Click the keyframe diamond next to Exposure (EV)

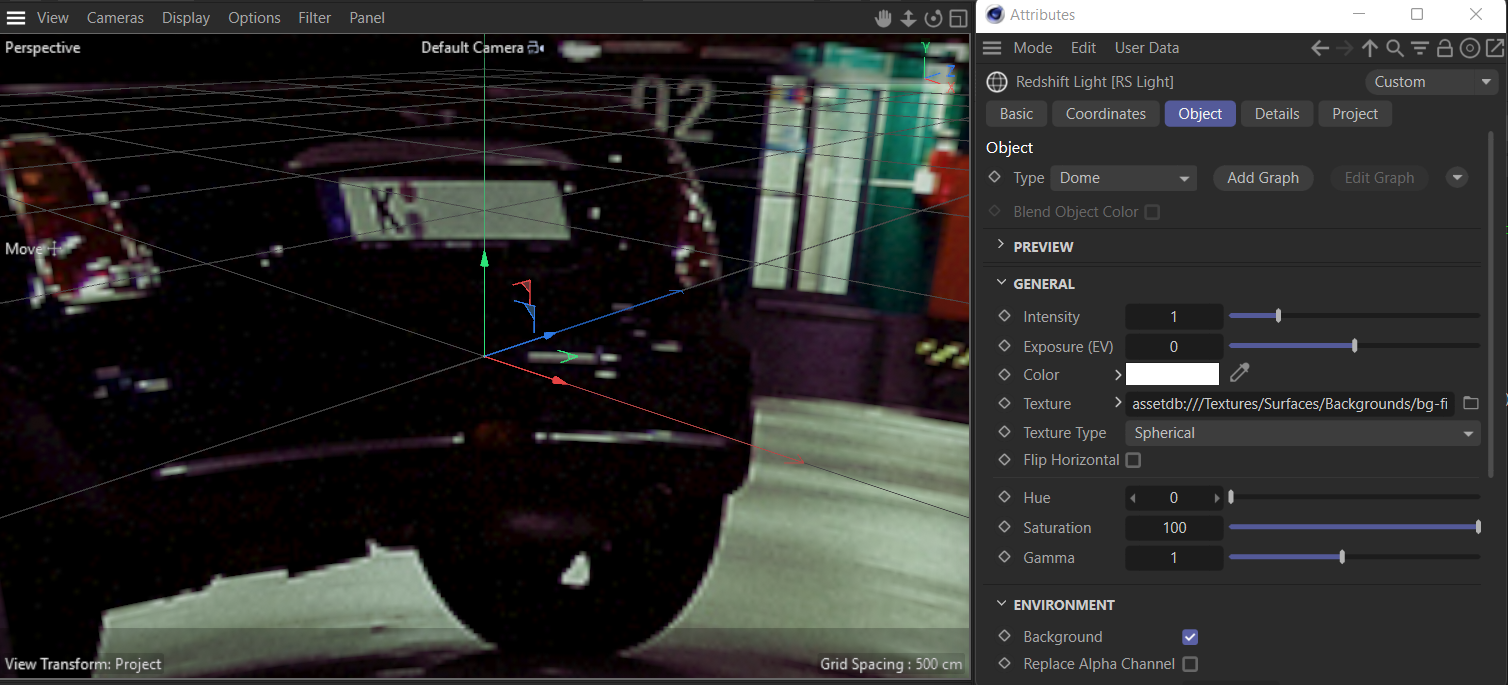(1005, 346)
